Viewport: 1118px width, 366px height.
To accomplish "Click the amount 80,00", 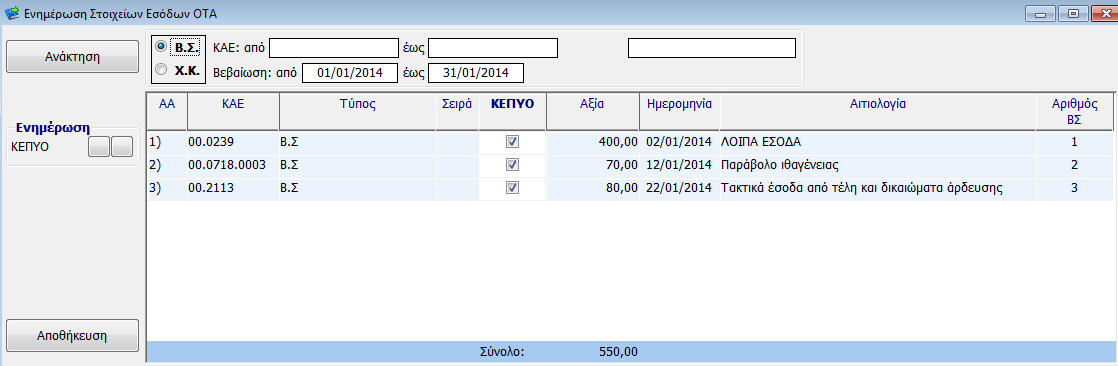I will 621,188.
